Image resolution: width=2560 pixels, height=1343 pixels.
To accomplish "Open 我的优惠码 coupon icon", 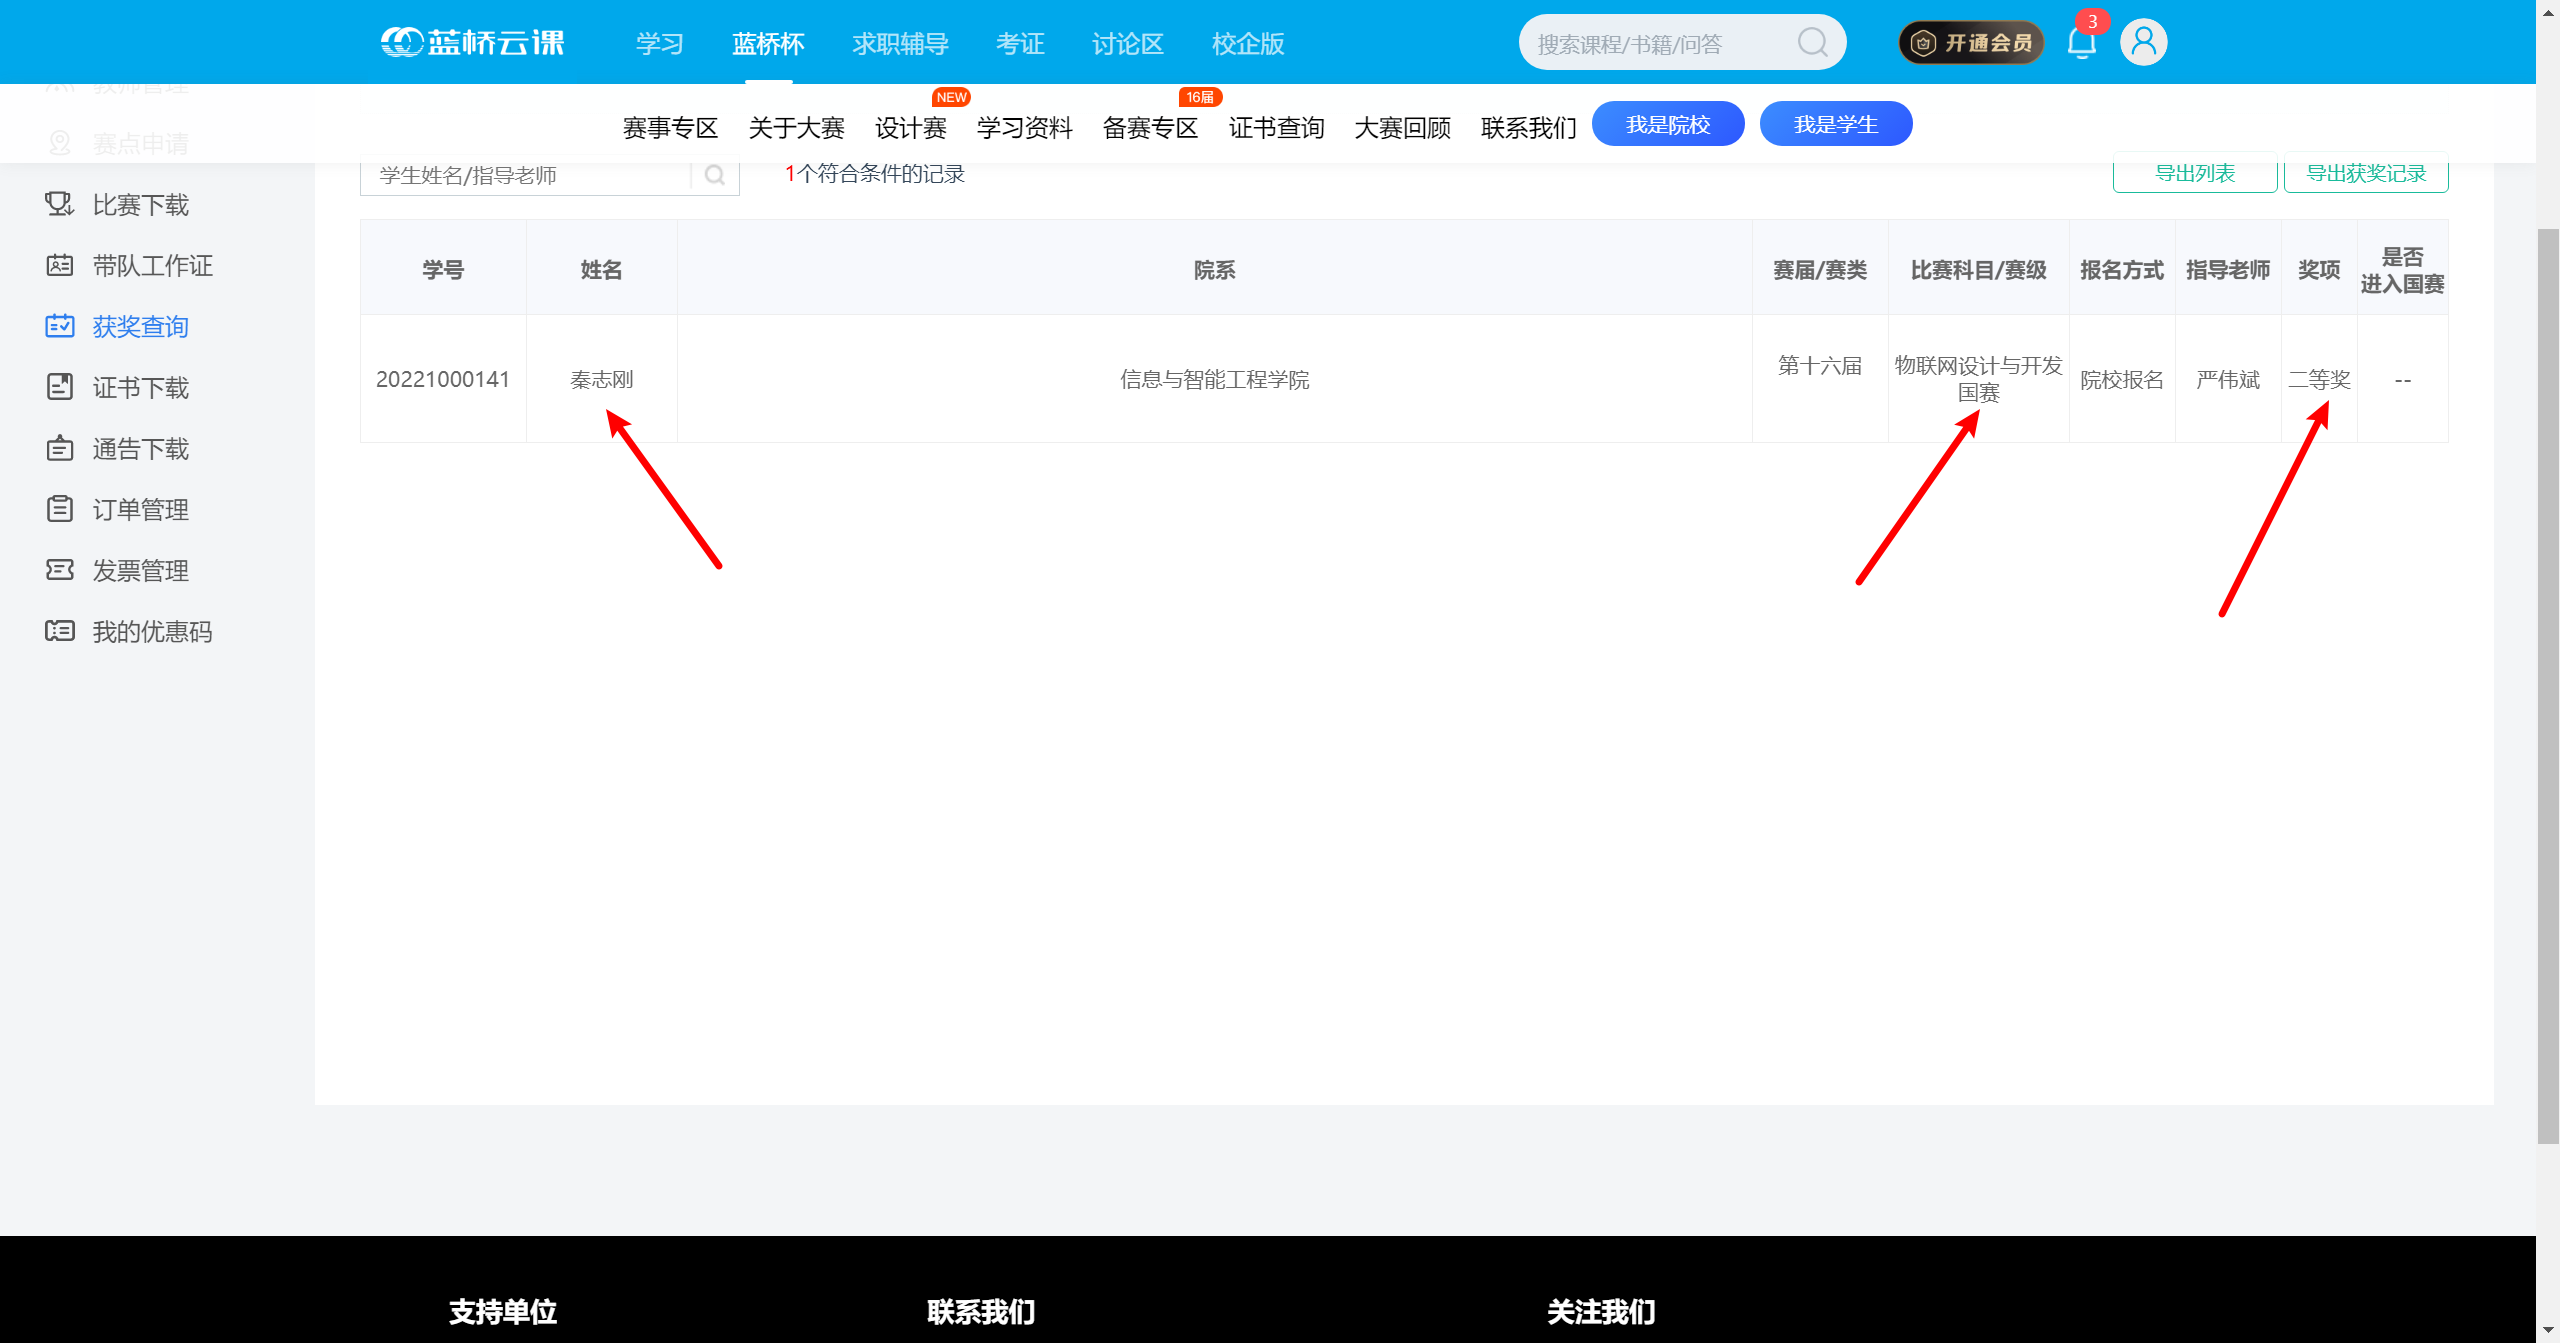I will (x=59, y=631).
